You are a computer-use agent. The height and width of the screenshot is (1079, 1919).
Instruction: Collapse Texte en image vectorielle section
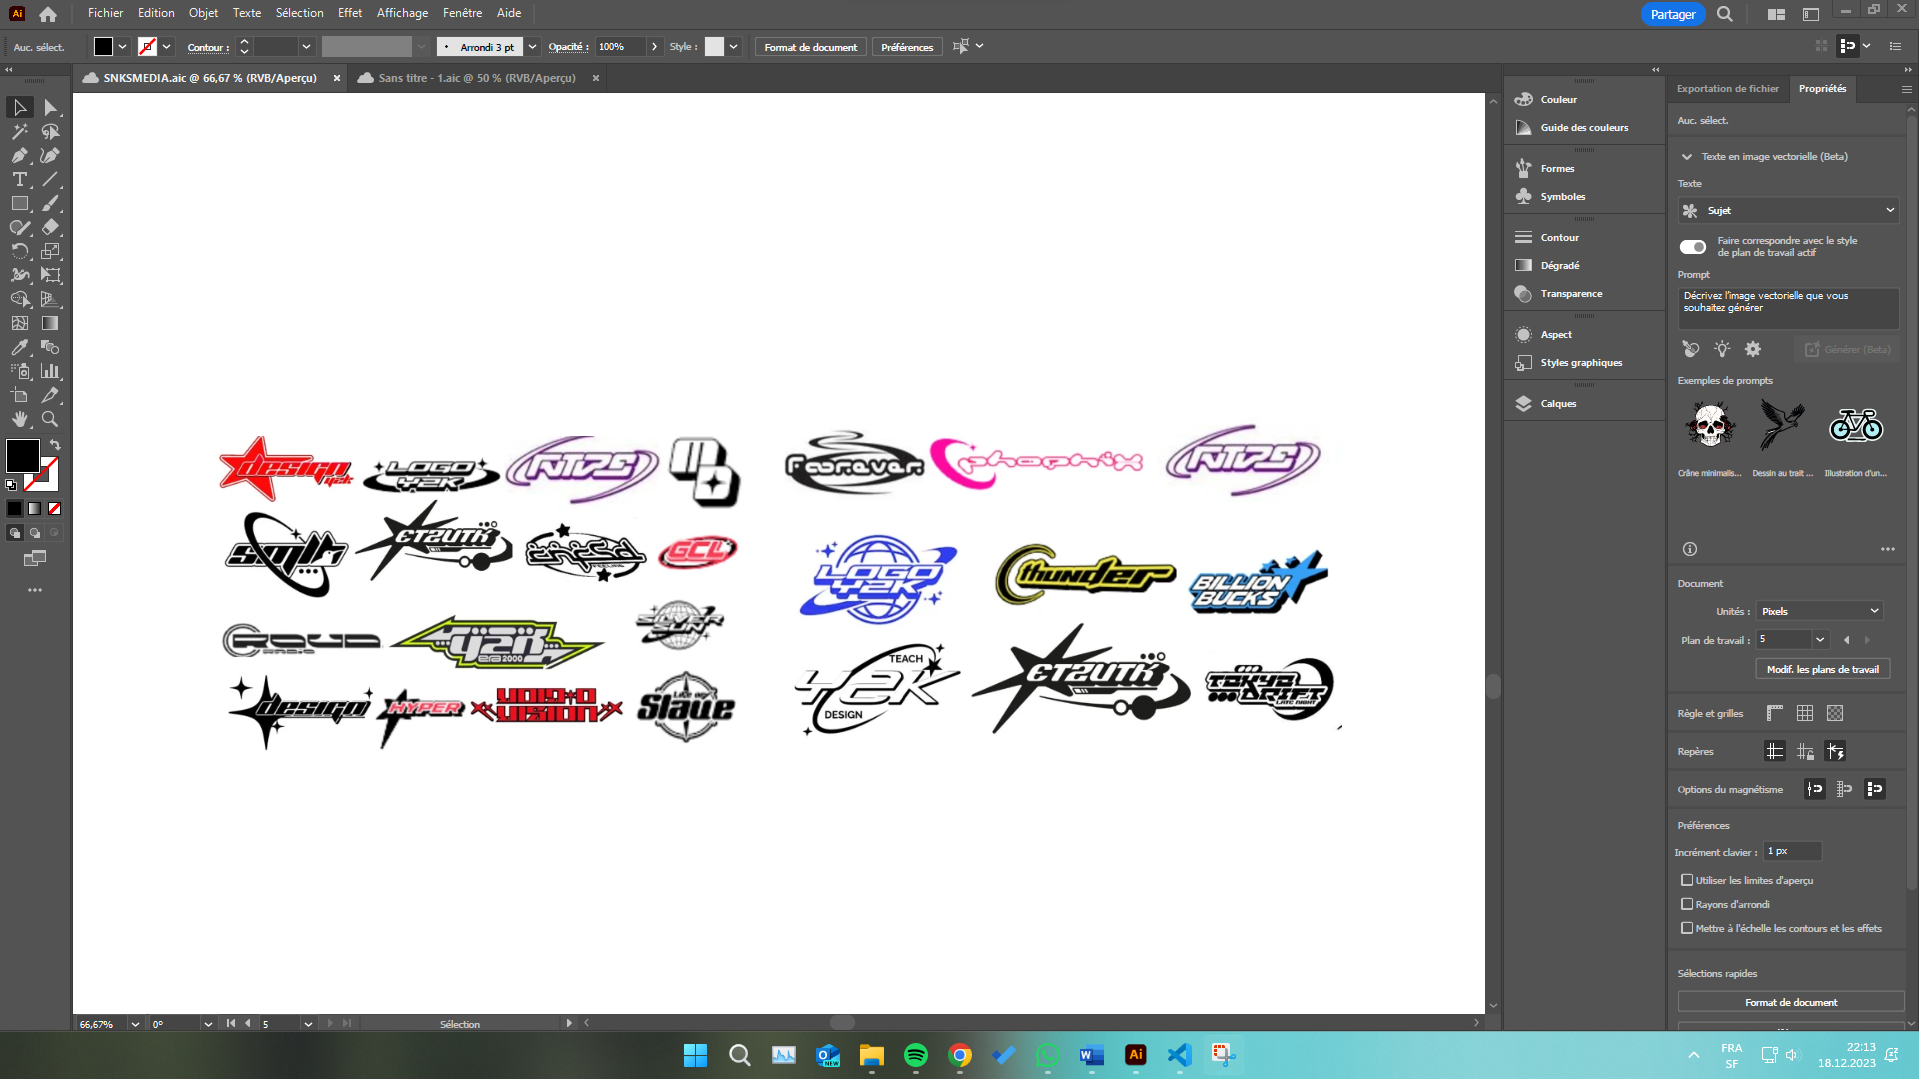click(x=1687, y=157)
